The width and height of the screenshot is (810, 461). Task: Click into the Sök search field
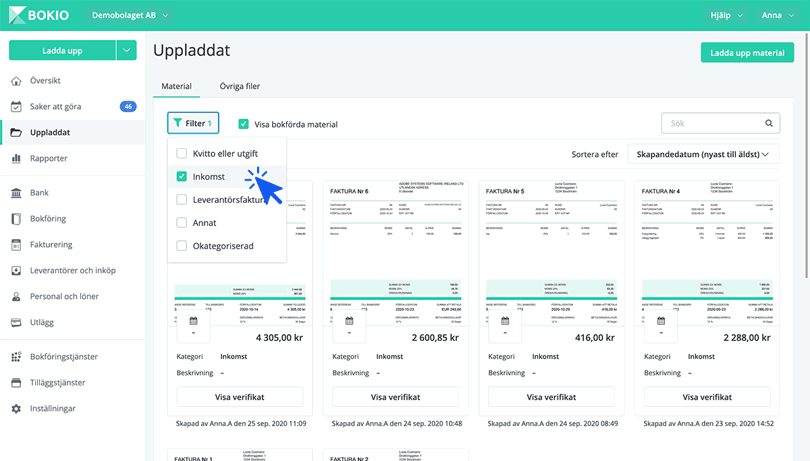[712, 124]
